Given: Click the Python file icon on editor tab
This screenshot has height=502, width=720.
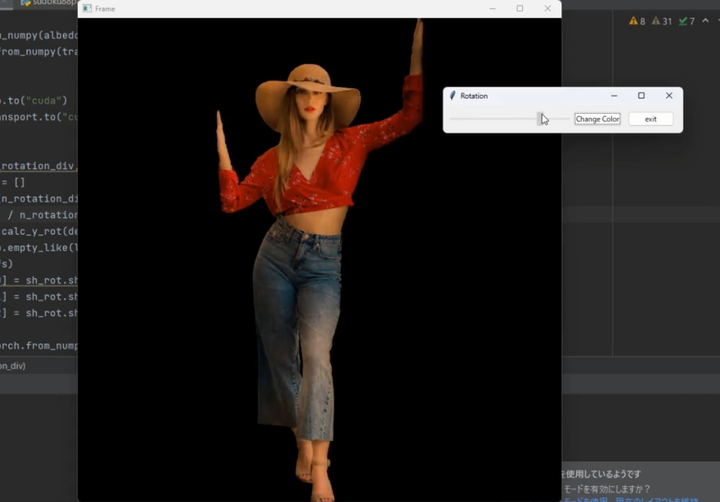Looking at the screenshot, I should click(26, 3).
